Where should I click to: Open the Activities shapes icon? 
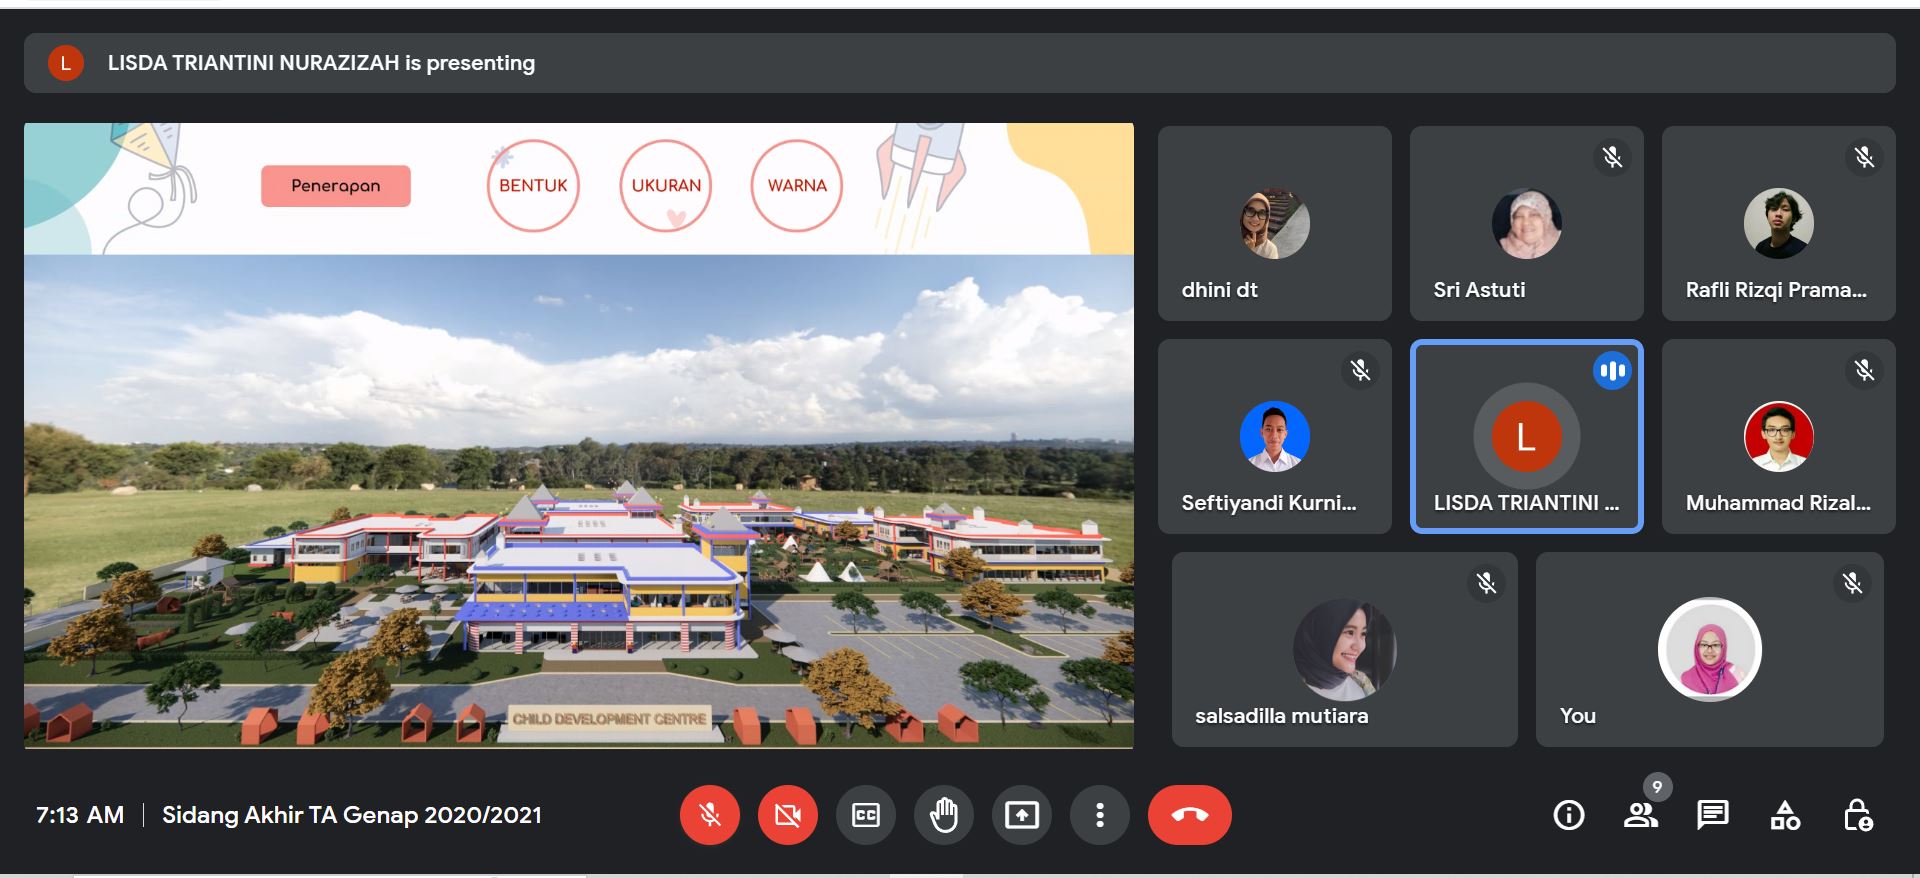coord(1785,816)
